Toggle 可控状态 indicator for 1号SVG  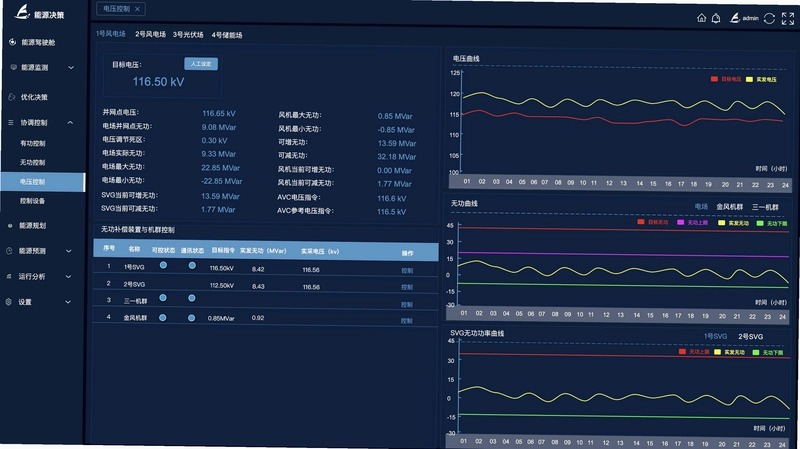(x=163, y=265)
